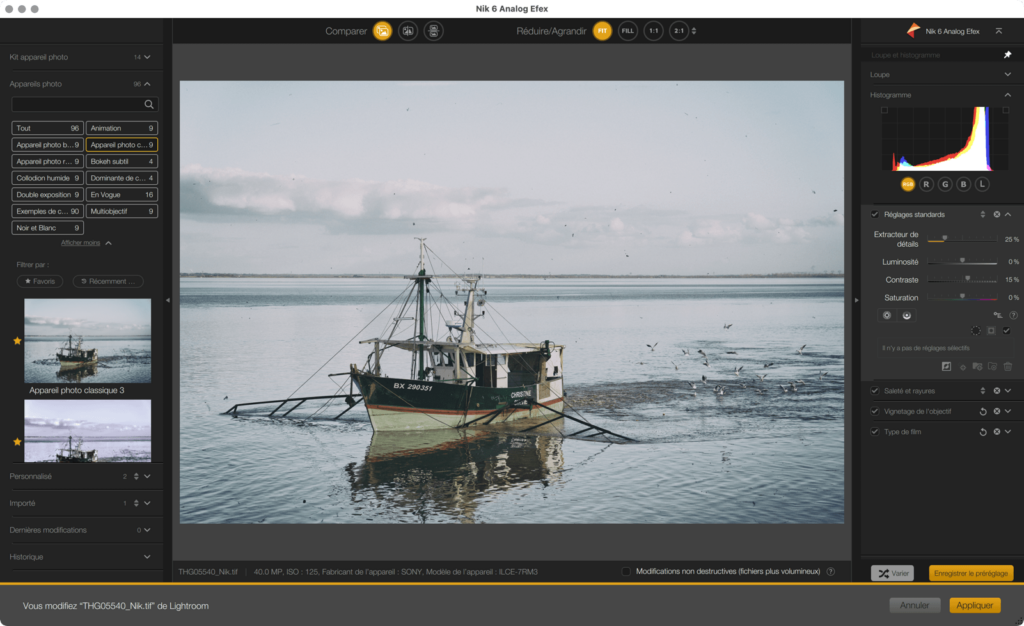Collapse Appareils photo section
Screen dimensions: 1024x626
pos(147,84)
